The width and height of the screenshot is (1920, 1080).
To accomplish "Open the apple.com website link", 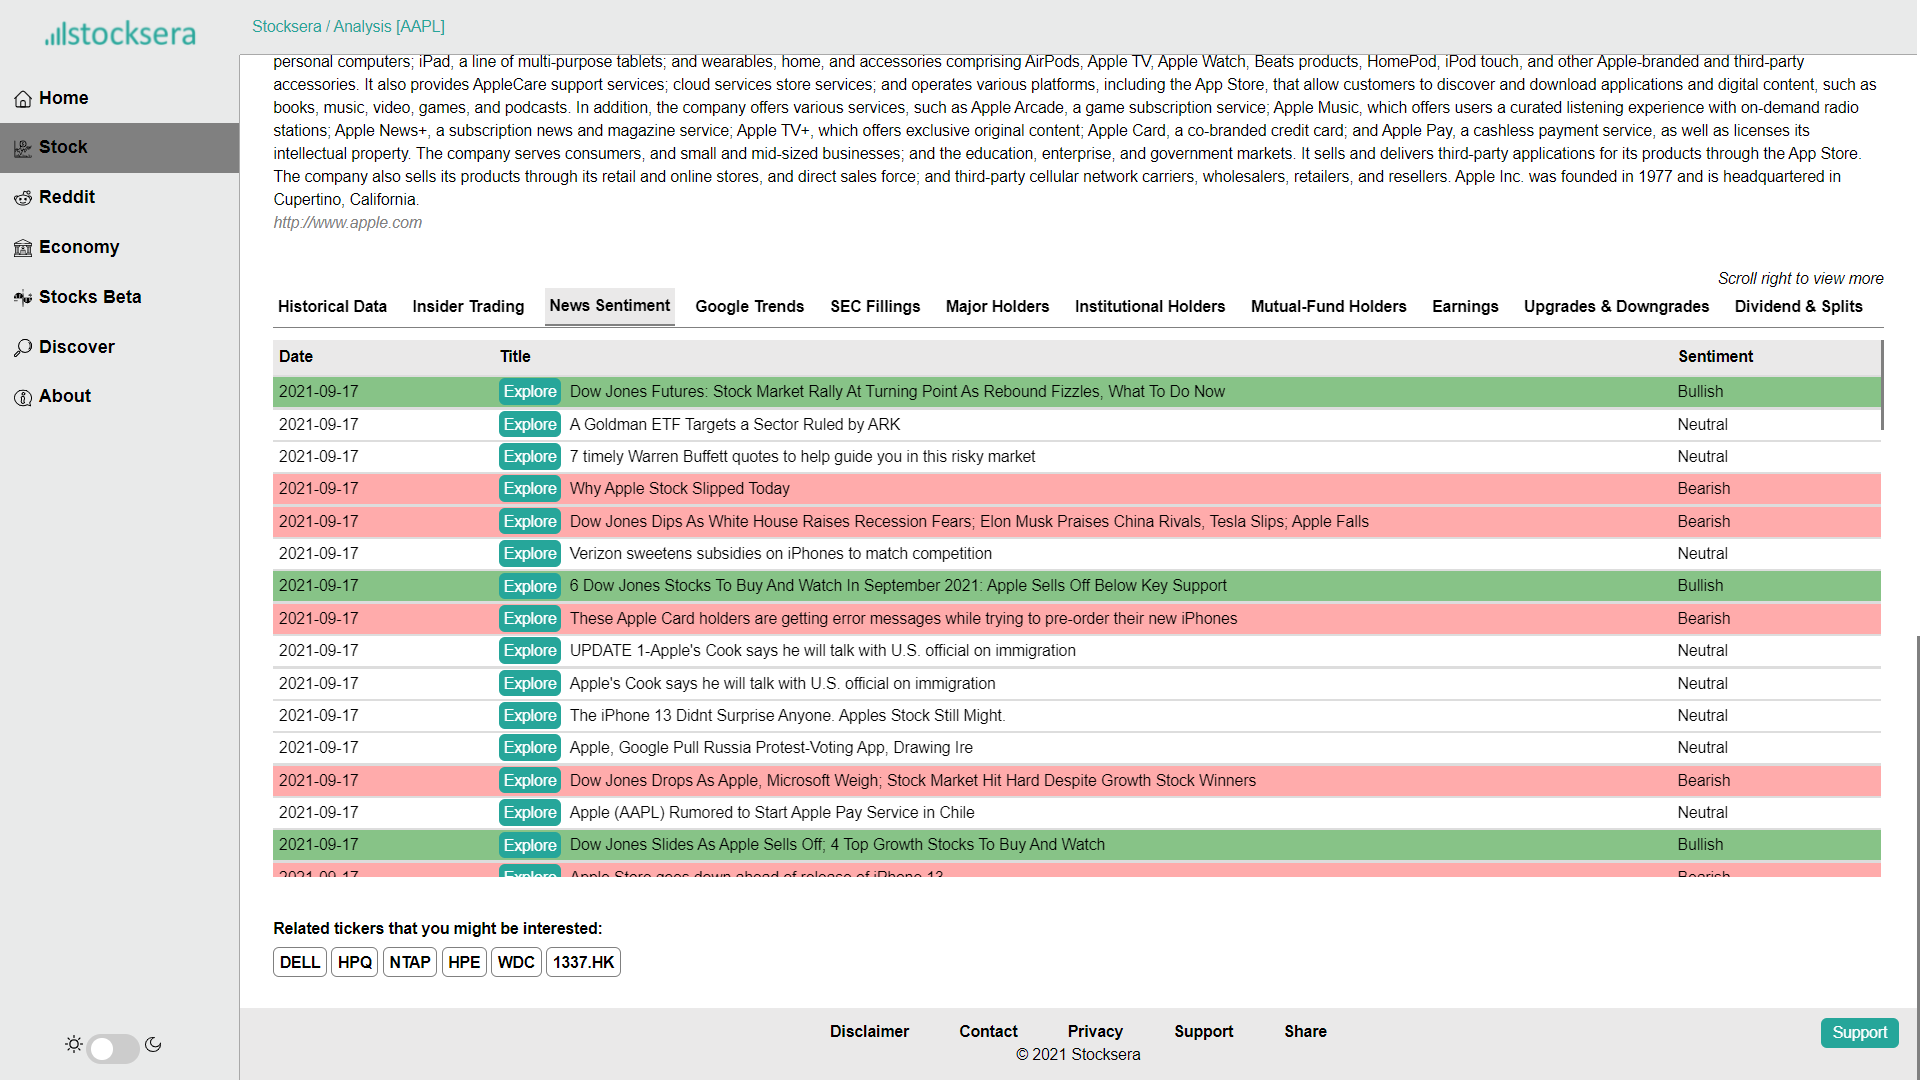I will click(348, 223).
